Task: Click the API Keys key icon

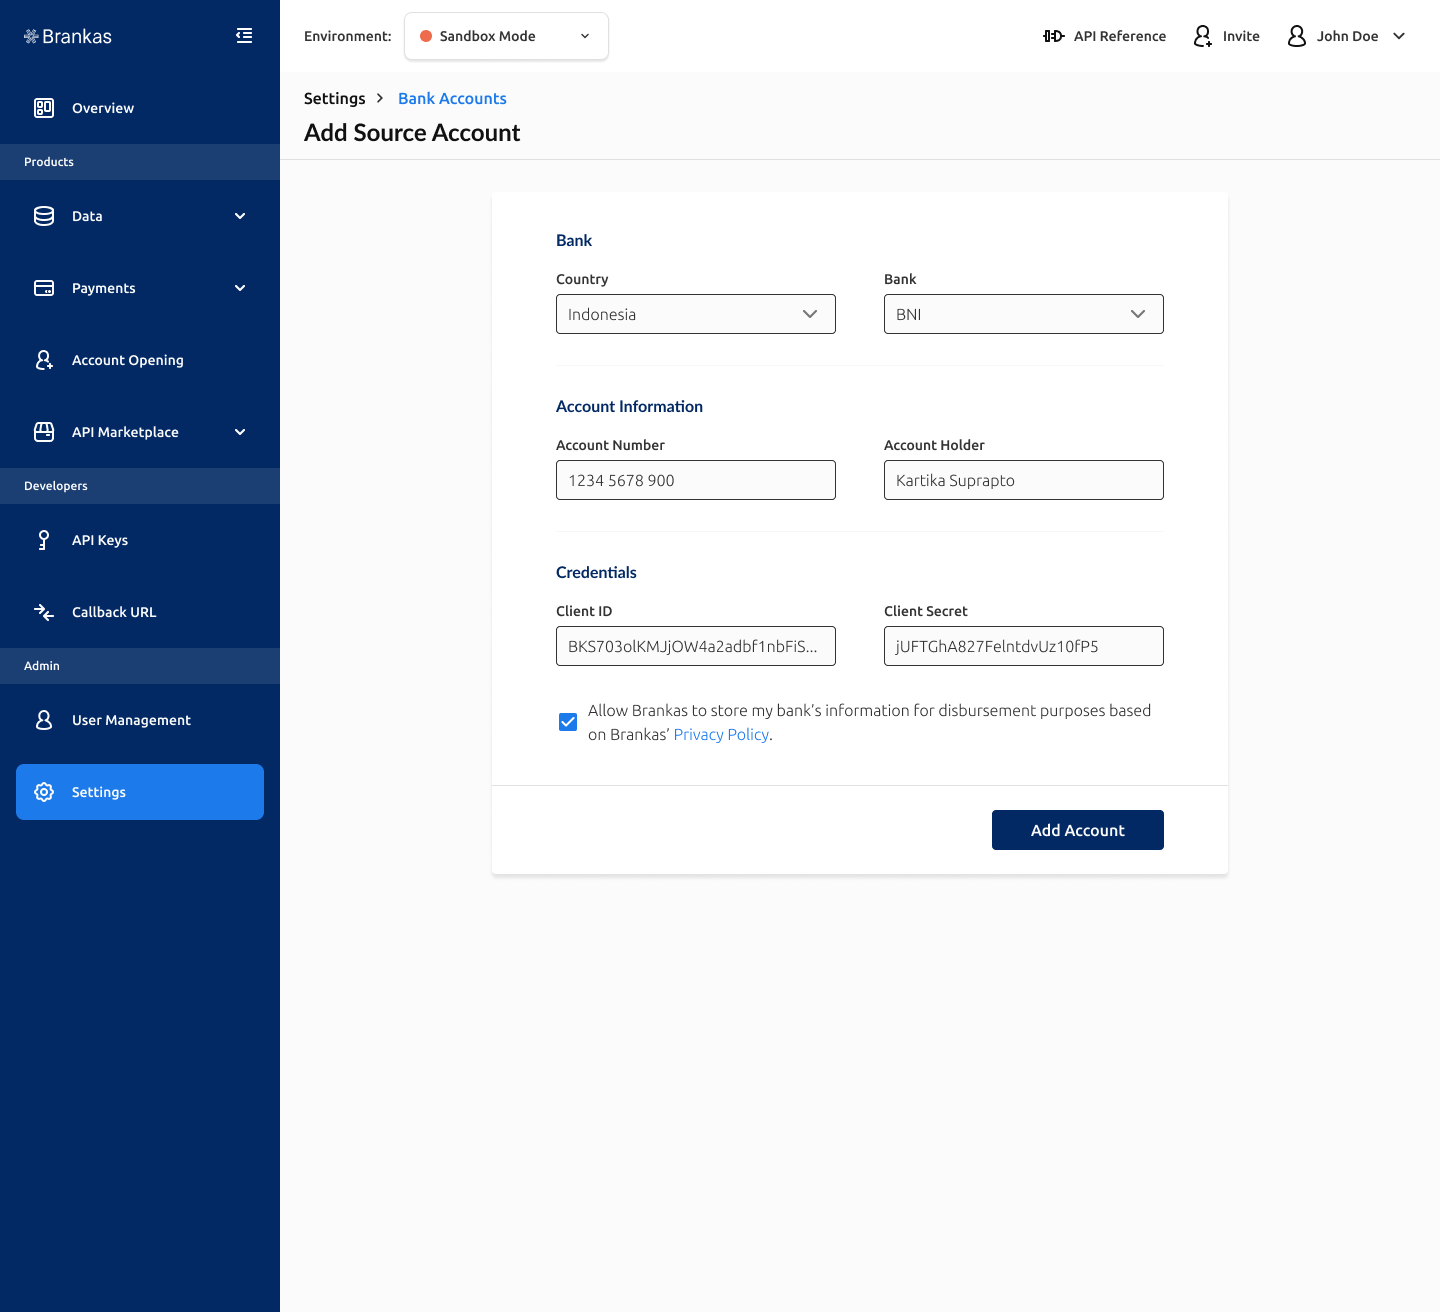Action: (x=44, y=540)
